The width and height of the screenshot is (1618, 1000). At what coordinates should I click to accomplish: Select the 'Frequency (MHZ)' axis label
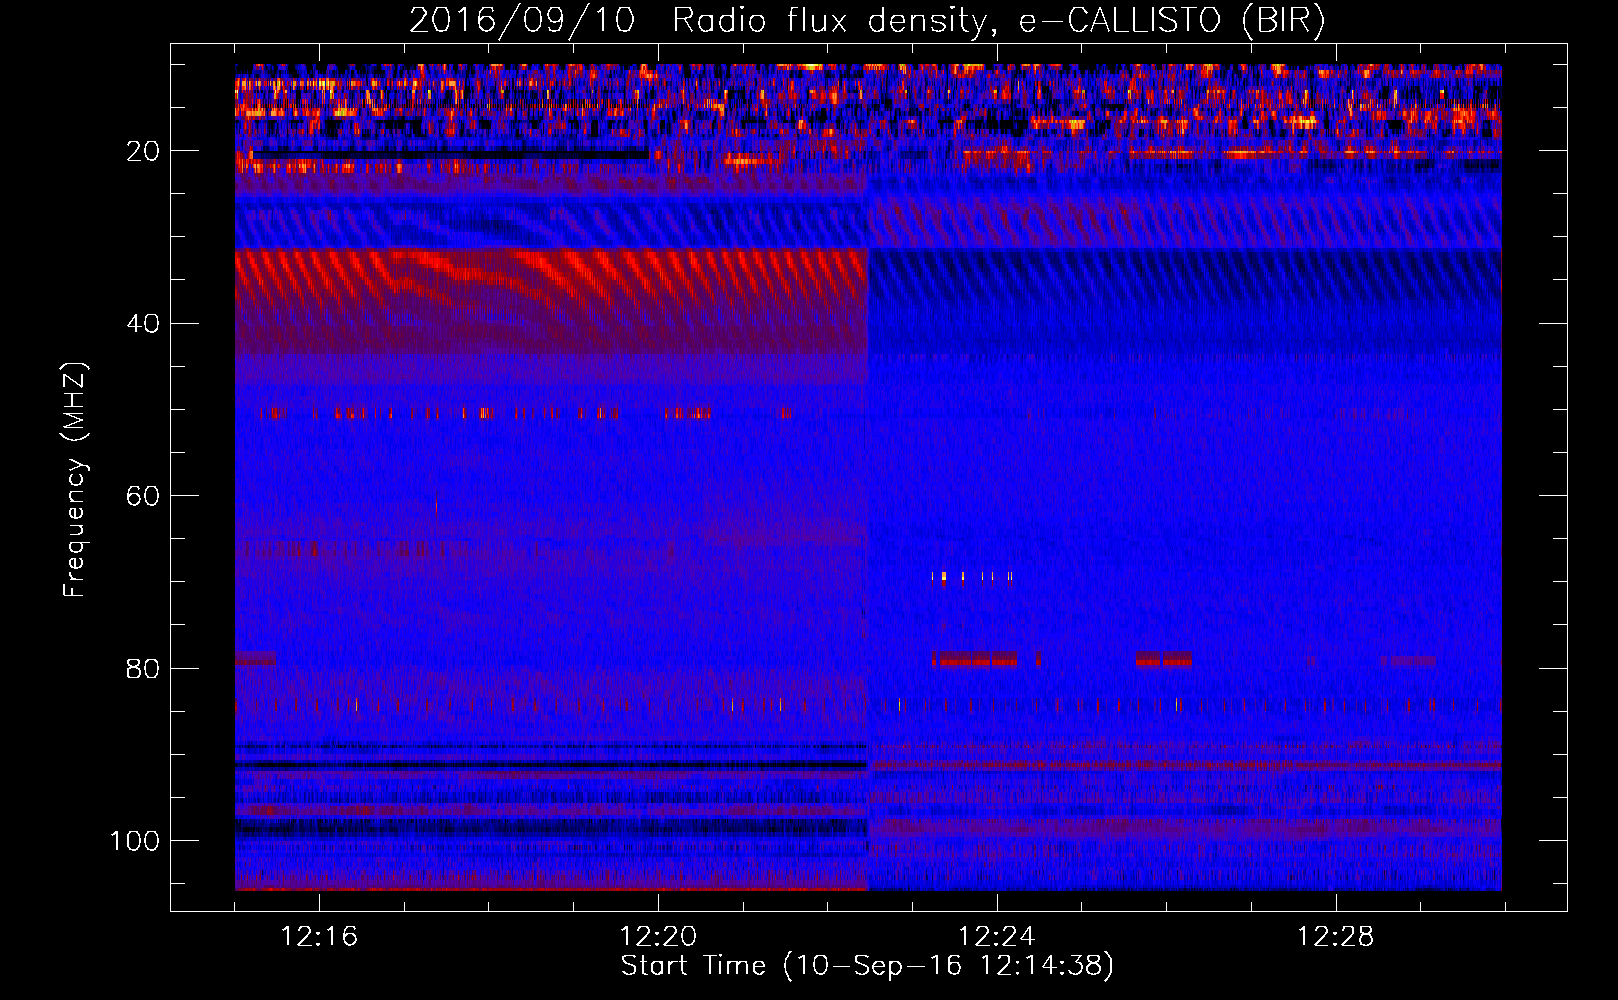tap(75, 480)
